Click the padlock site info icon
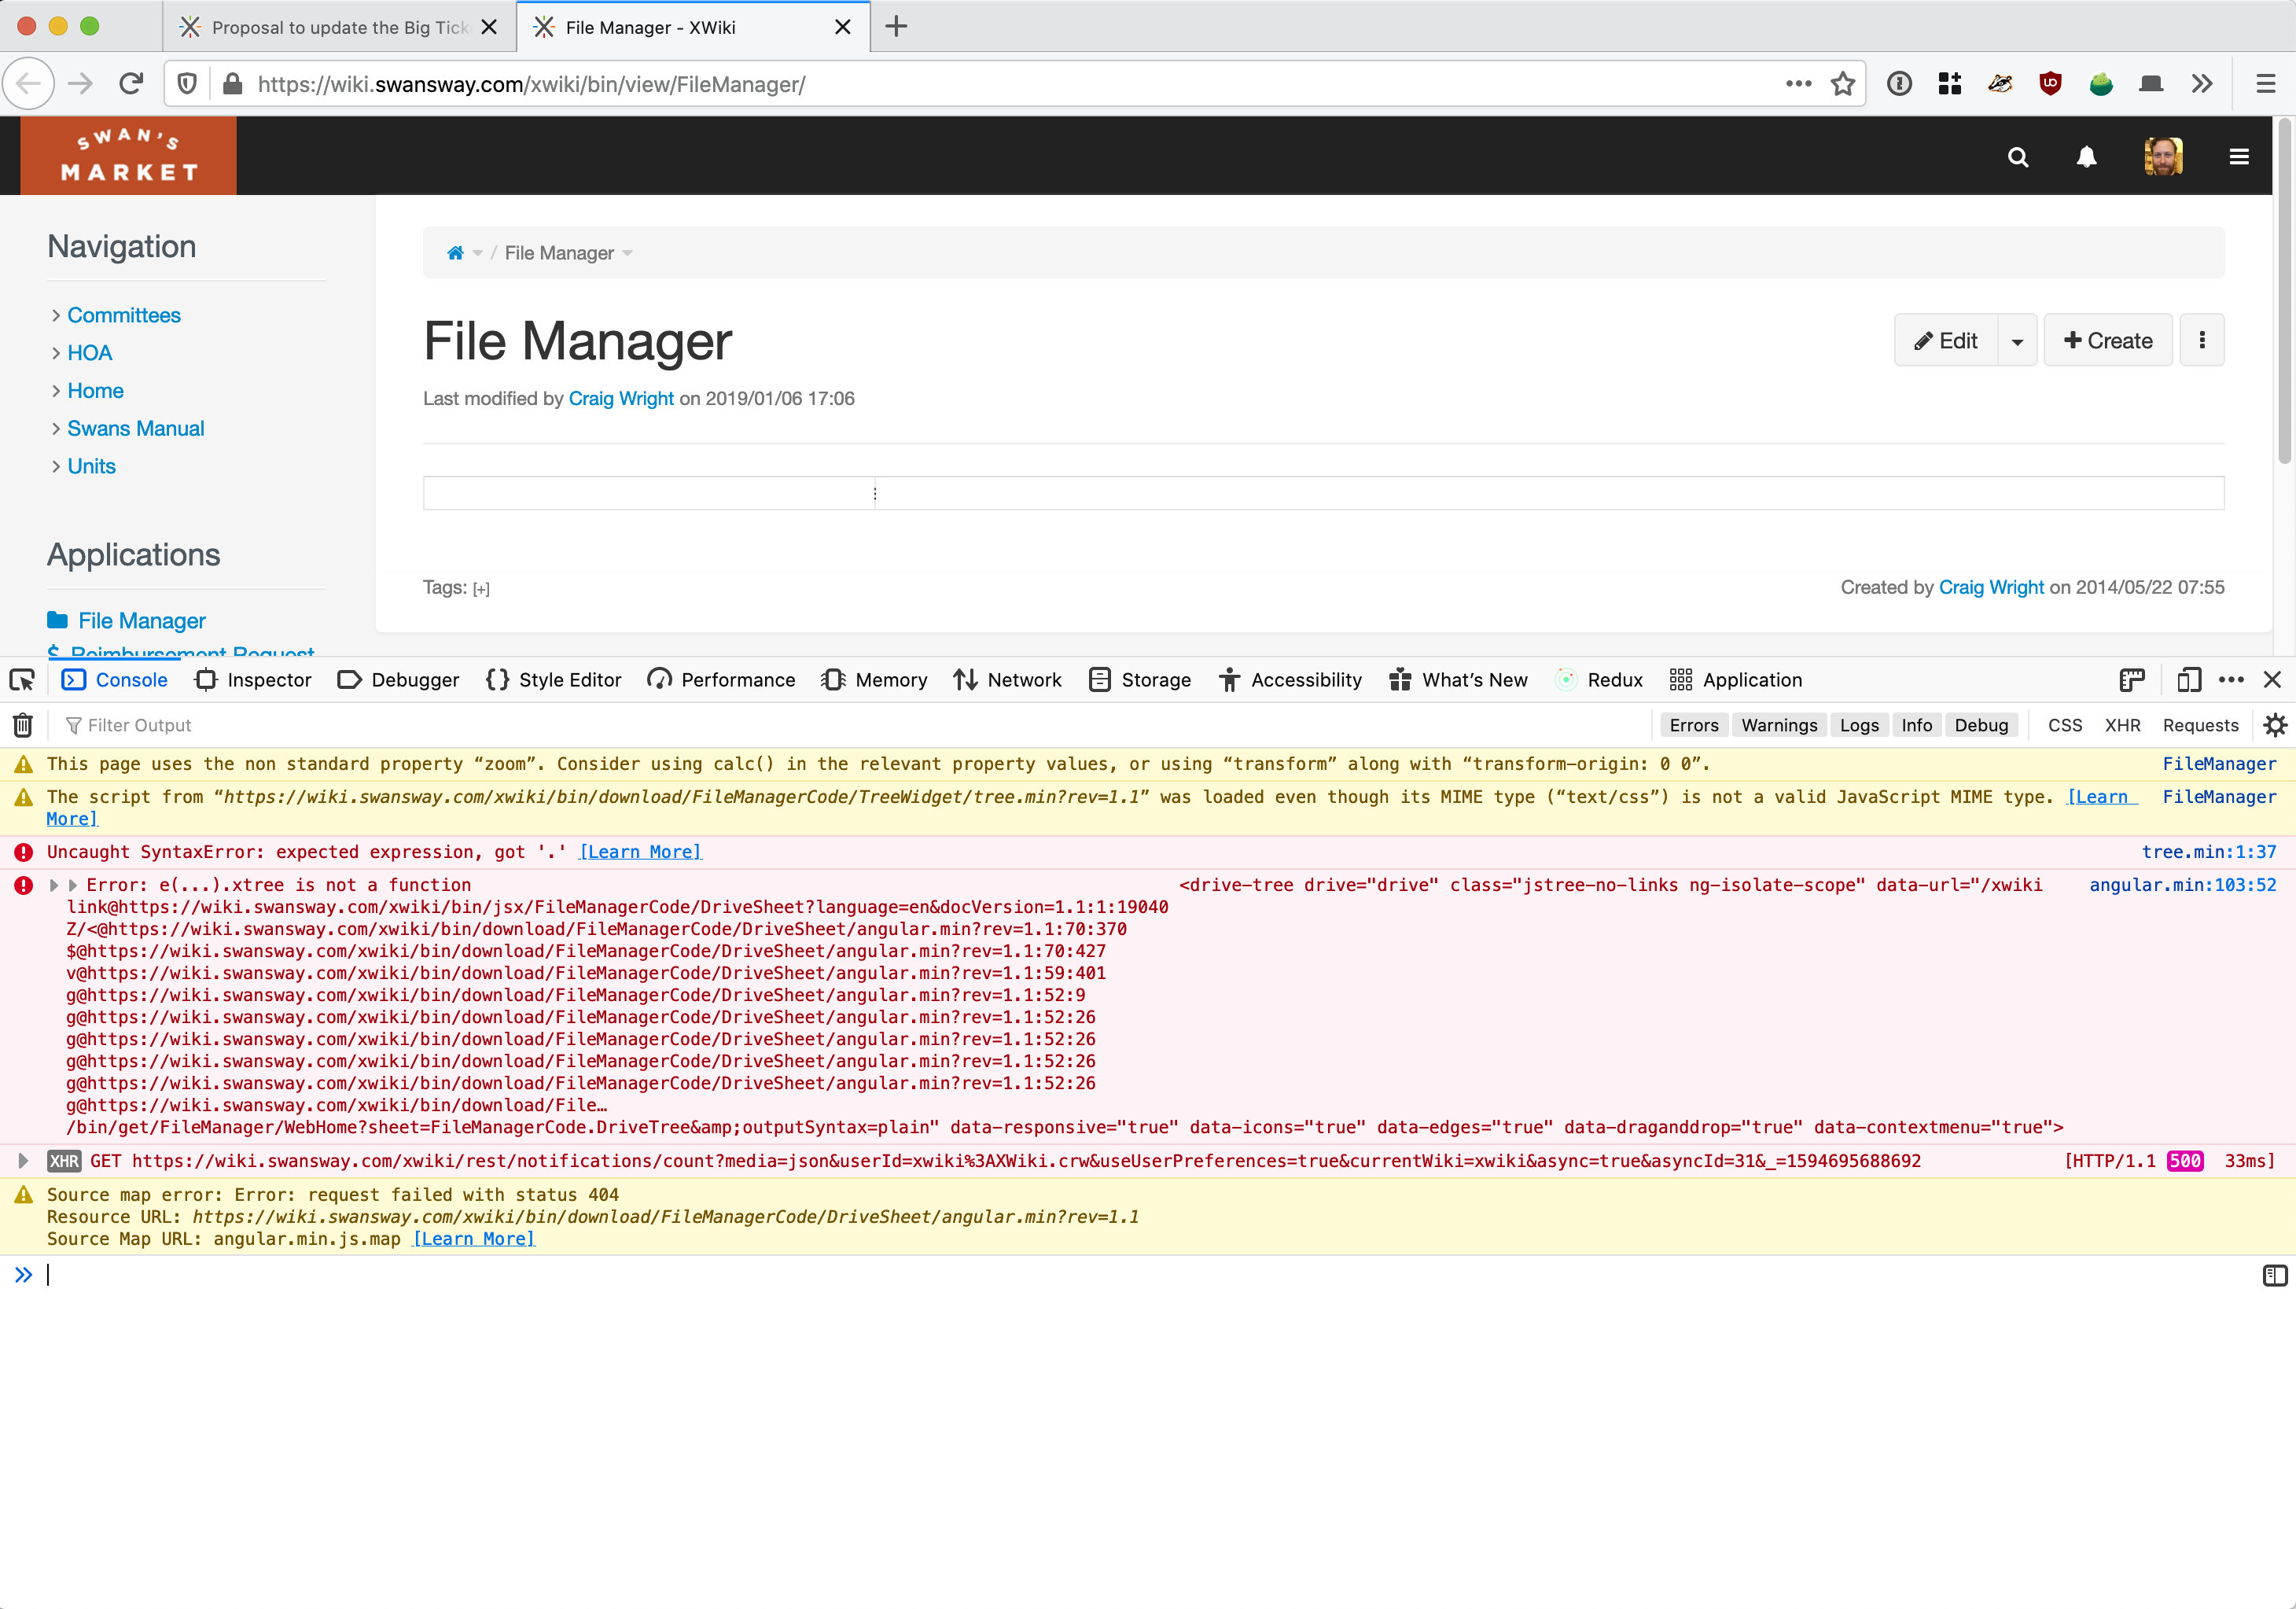2296x1609 pixels. [x=233, y=84]
